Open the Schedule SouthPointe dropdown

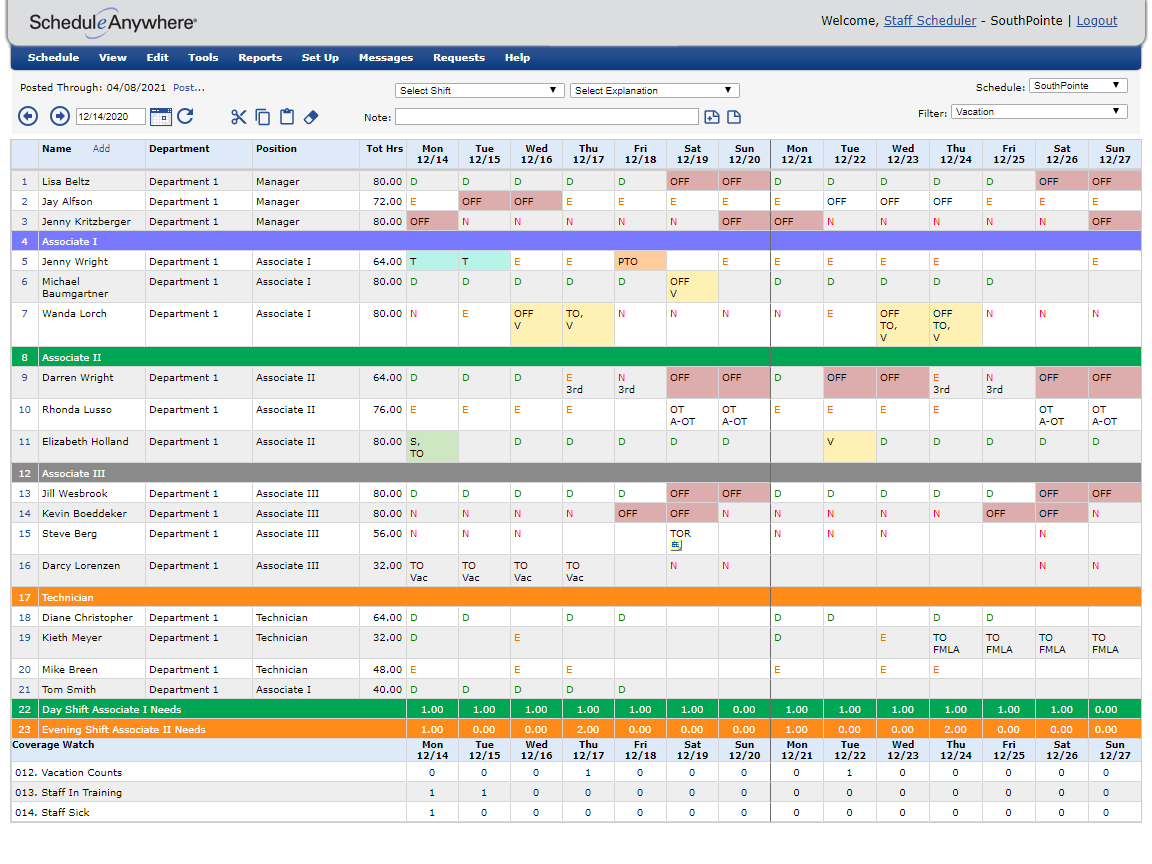click(x=1077, y=85)
